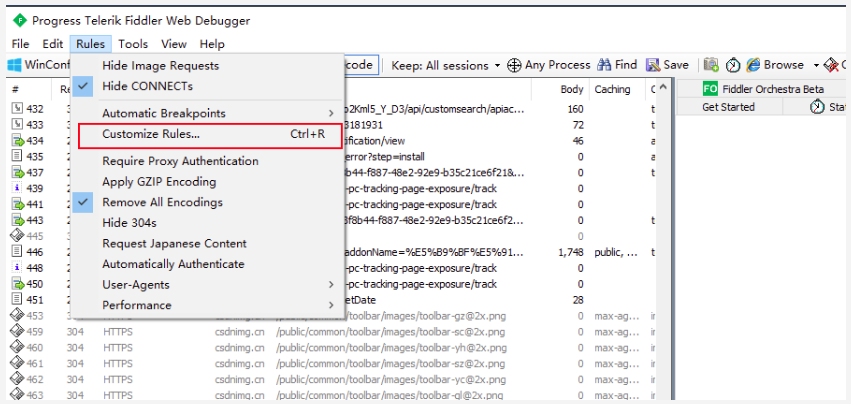
Task: Enable Apply GZIP Encoding
Action: pos(207,182)
